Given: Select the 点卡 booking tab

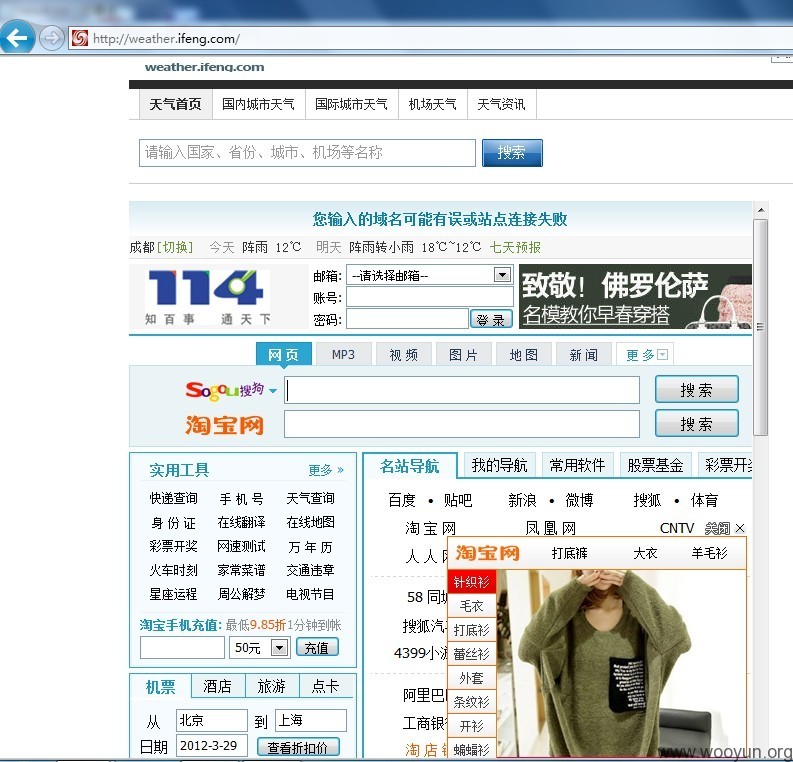Looking at the screenshot, I should click(325, 686).
